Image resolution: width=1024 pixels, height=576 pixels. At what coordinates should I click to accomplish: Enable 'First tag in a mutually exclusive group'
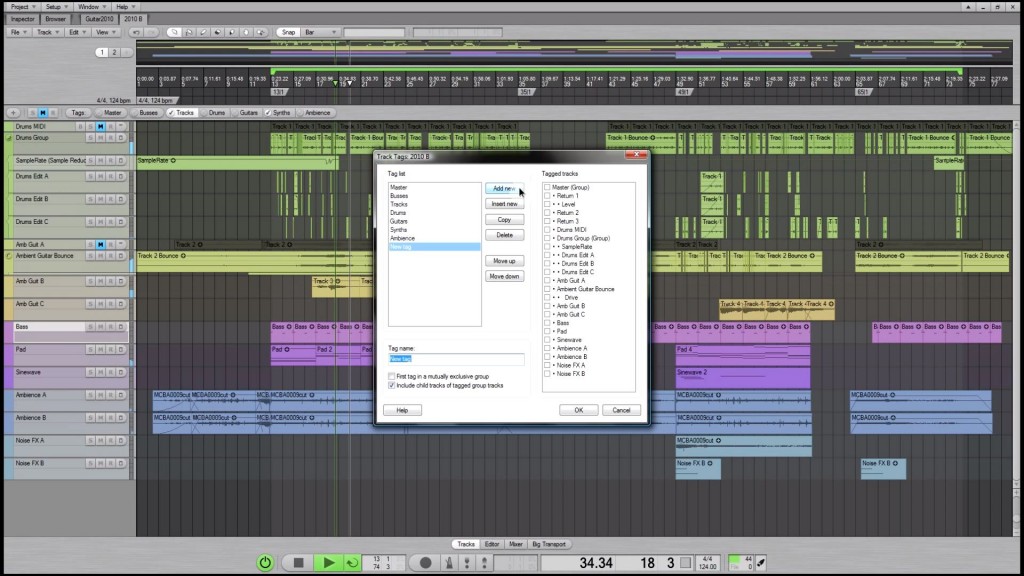pos(391,376)
